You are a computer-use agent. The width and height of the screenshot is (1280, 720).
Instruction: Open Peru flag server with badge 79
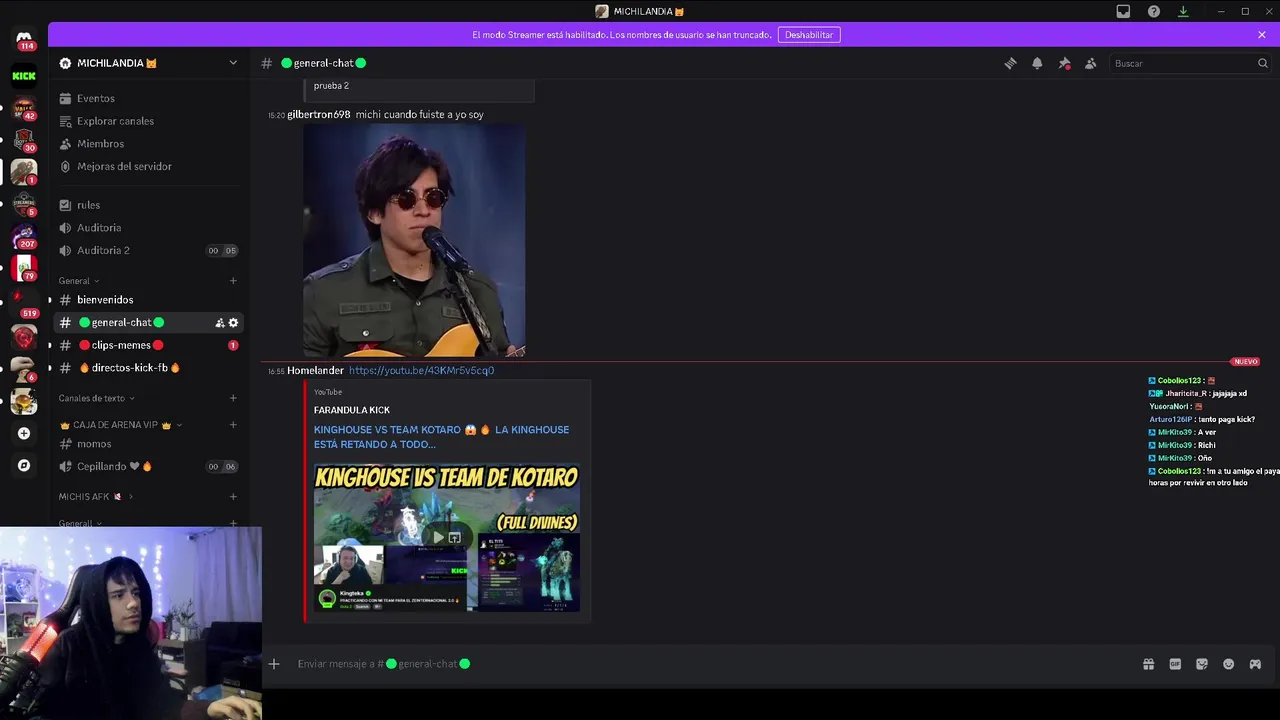(24, 268)
